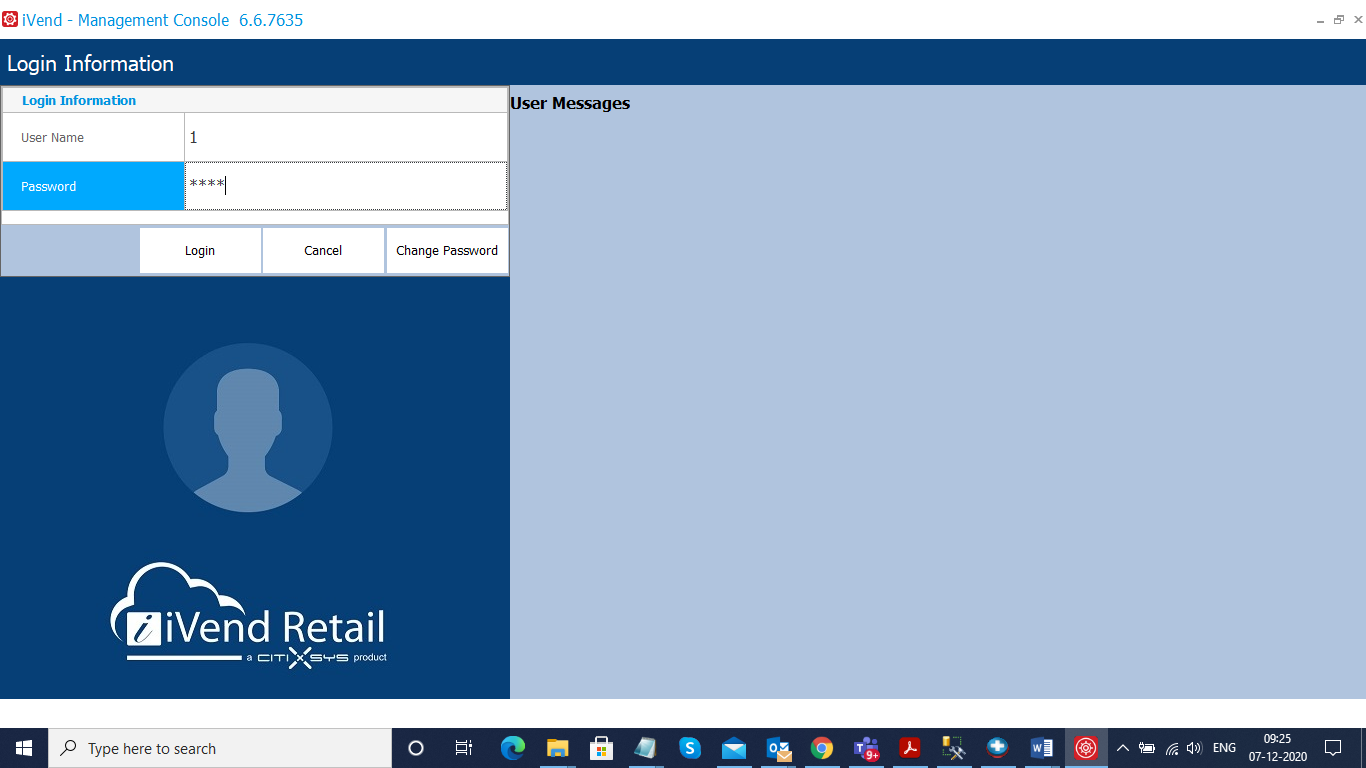Open the notepad-style app on the taskbar
Viewport: 1366px width, 768px height.
point(645,748)
